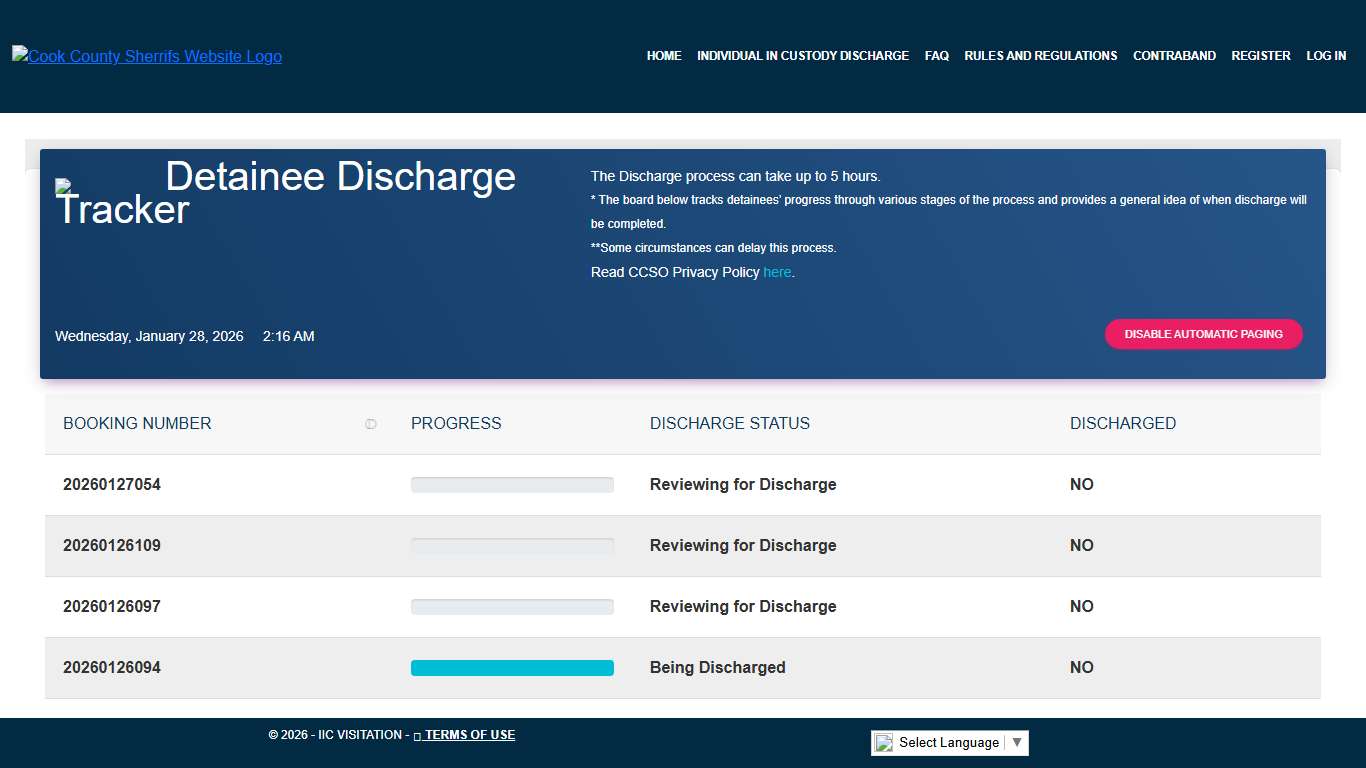Open CCSO Privacy Policy via here link
The width and height of the screenshot is (1366, 768).
click(x=777, y=272)
